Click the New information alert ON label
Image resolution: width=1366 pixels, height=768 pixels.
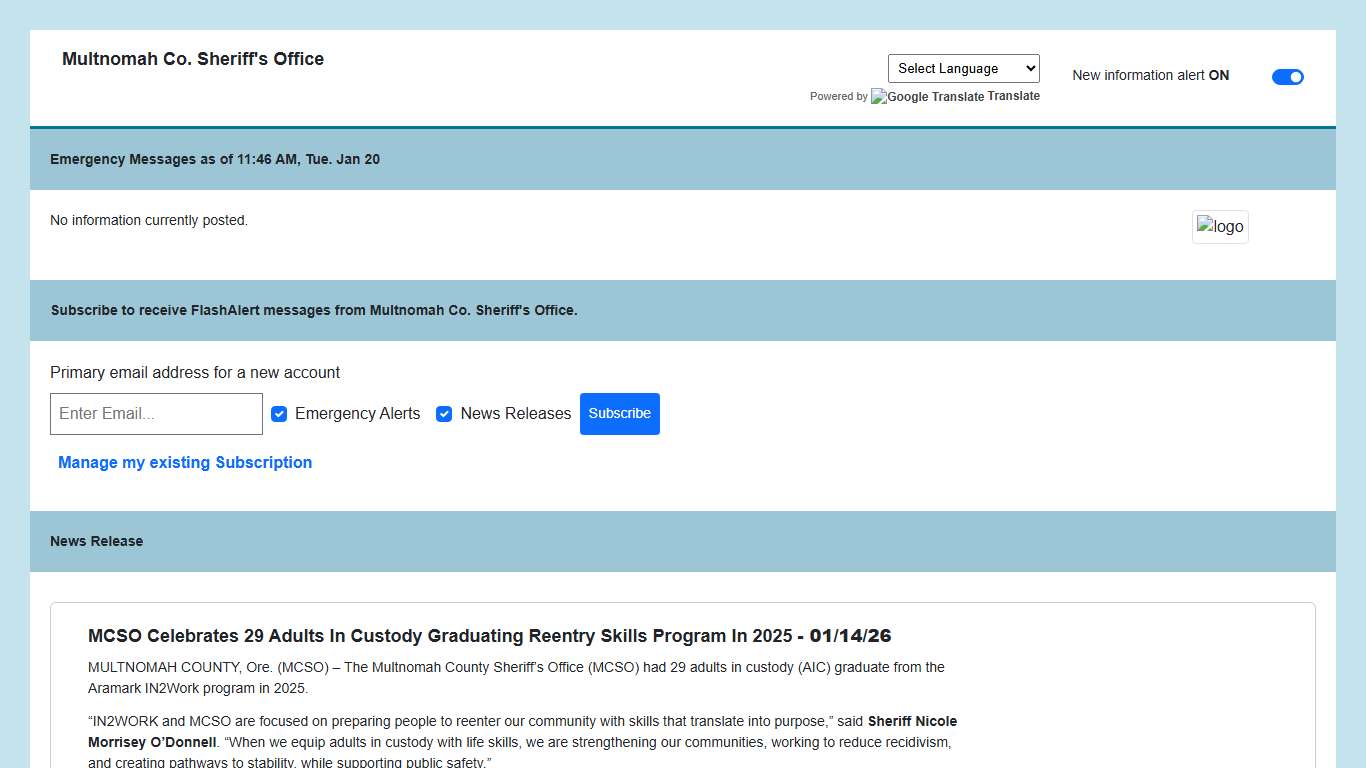1150,75
